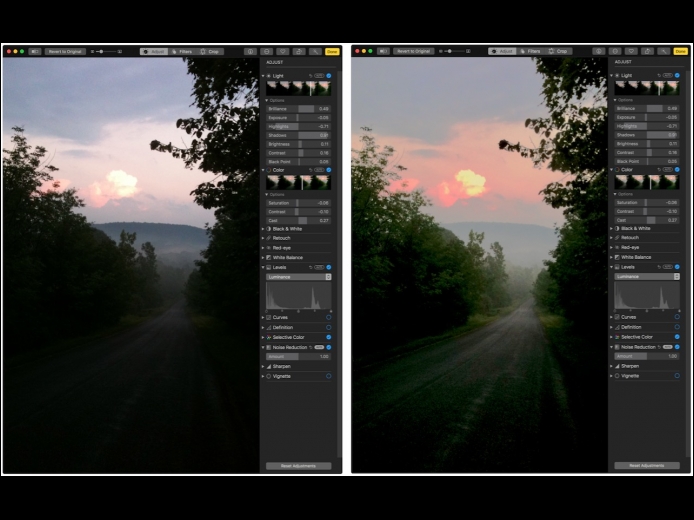
Task: Click the Brilliance slider in left window
Action: point(298,109)
